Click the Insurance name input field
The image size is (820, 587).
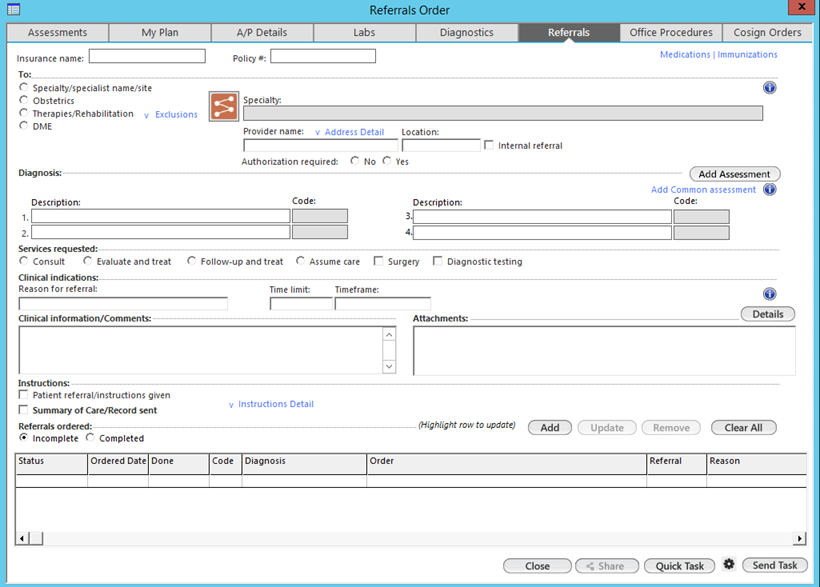(147, 56)
